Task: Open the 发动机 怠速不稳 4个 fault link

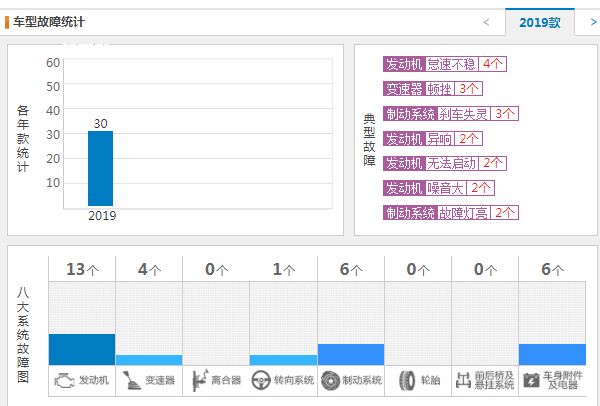Action: 445,63
